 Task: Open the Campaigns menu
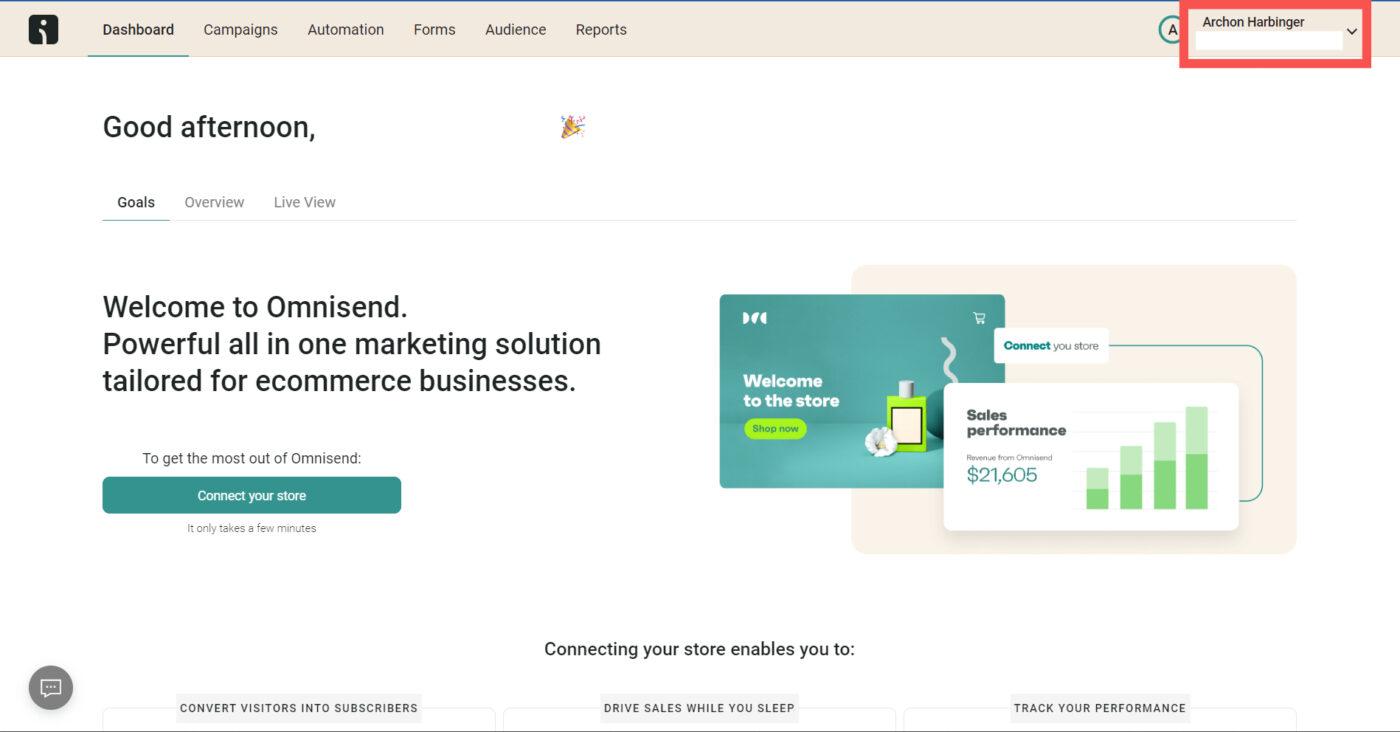240,30
